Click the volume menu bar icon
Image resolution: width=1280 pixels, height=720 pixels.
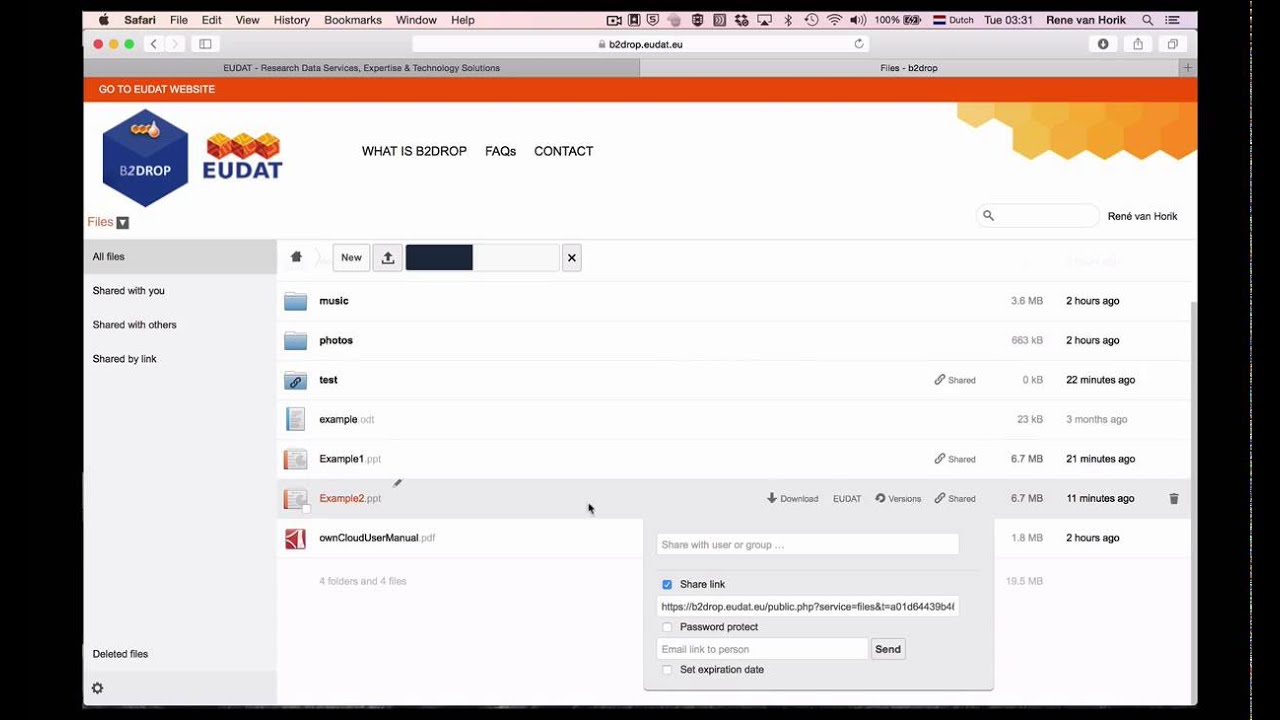858,20
